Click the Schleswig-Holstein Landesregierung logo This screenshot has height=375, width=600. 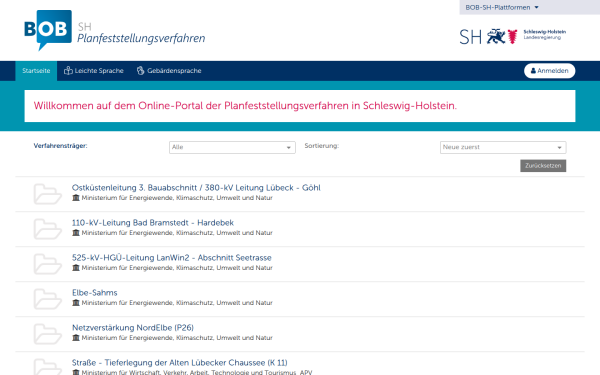click(x=512, y=36)
